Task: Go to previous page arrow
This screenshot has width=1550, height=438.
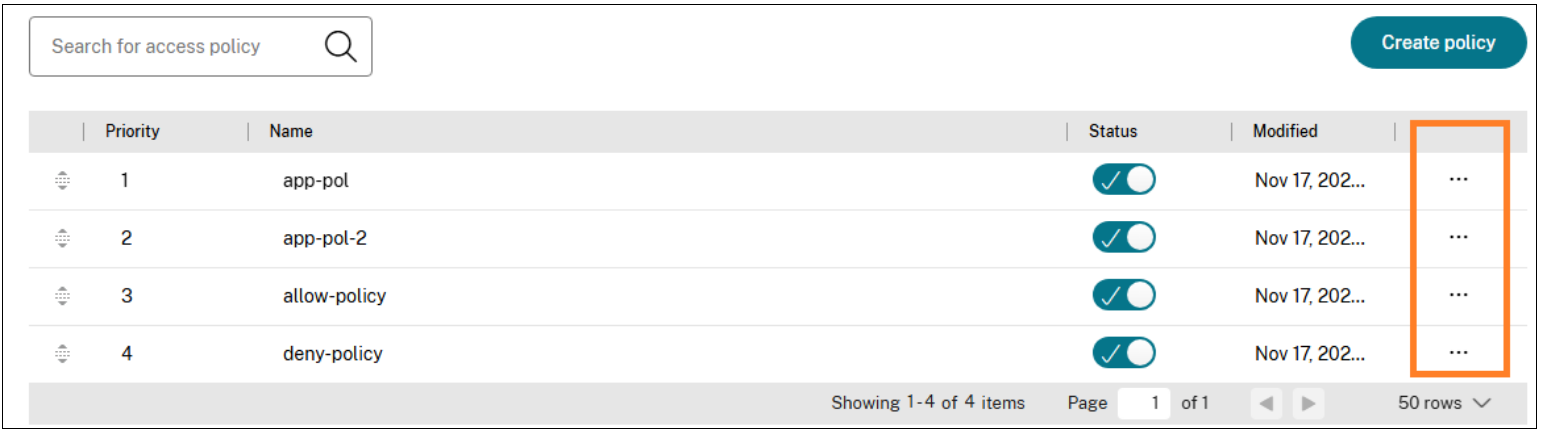Action: tap(1266, 404)
